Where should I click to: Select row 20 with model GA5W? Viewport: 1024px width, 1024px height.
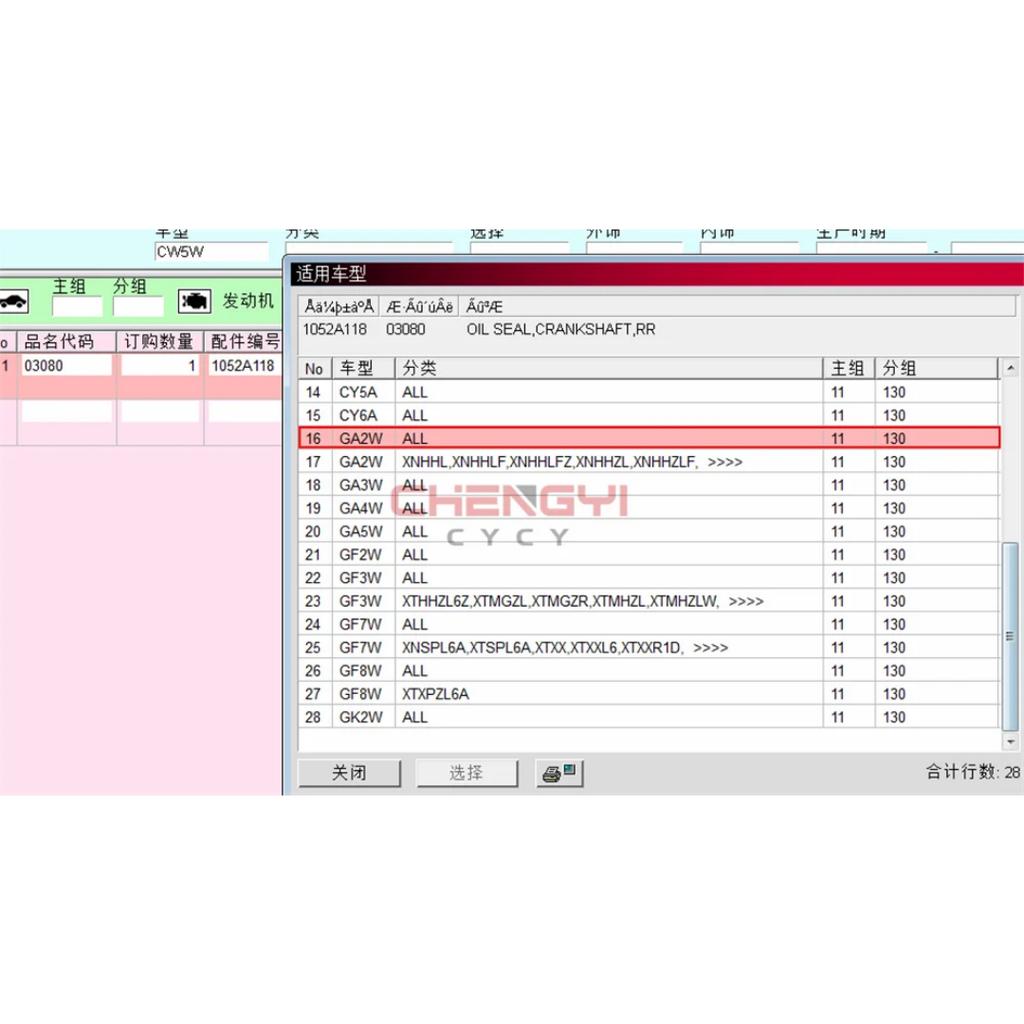coord(648,532)
